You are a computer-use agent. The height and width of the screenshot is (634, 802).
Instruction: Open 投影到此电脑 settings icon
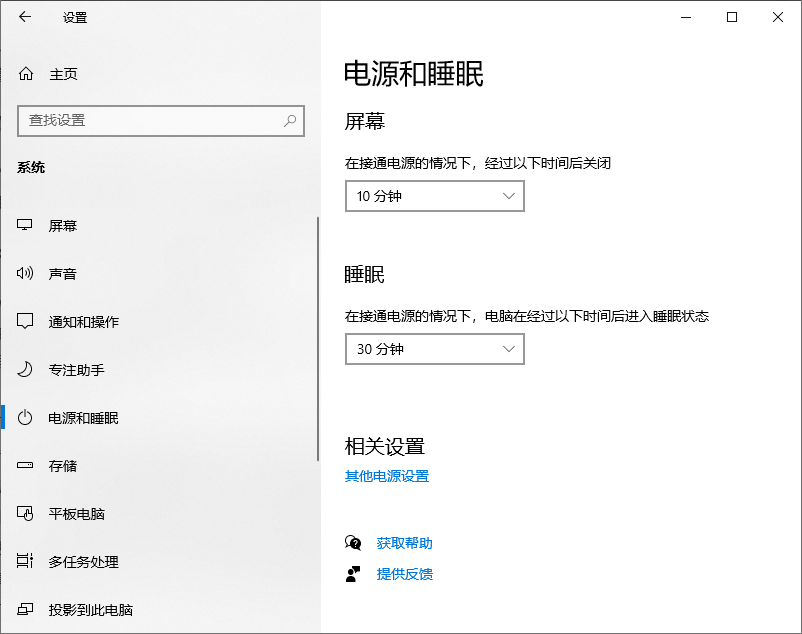coord(25,609)
